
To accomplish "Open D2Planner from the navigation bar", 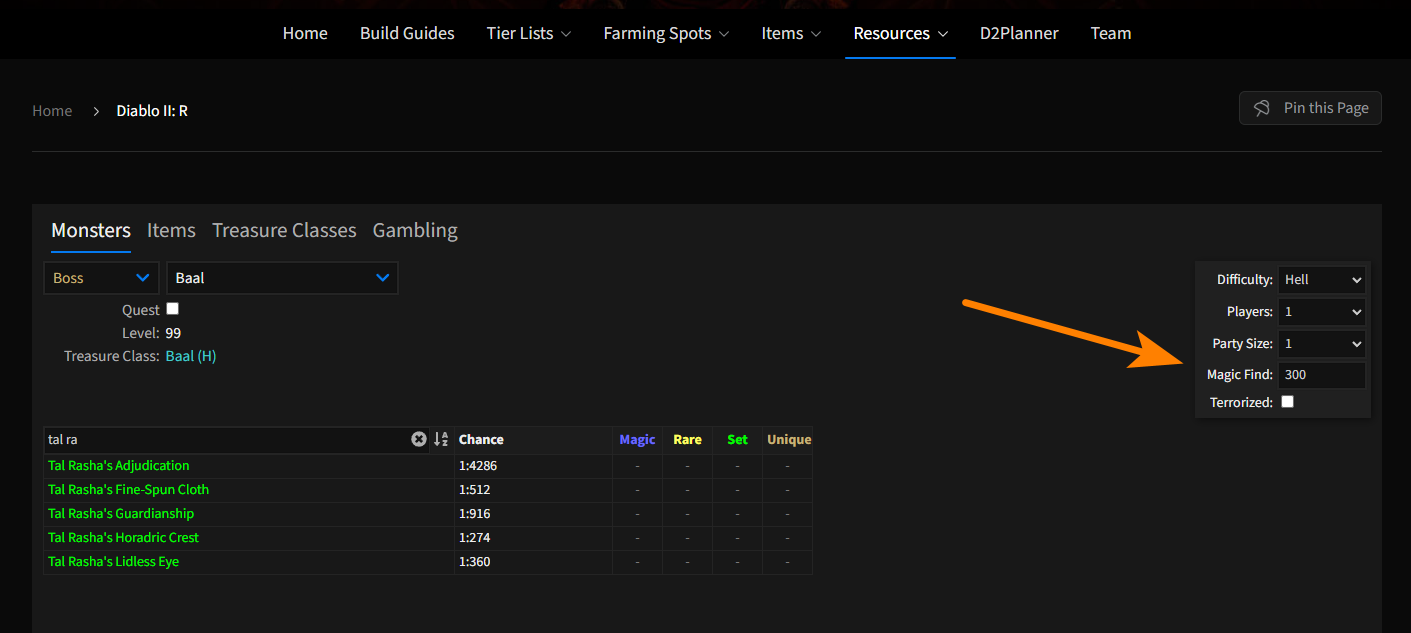I will pos(1019,33).
